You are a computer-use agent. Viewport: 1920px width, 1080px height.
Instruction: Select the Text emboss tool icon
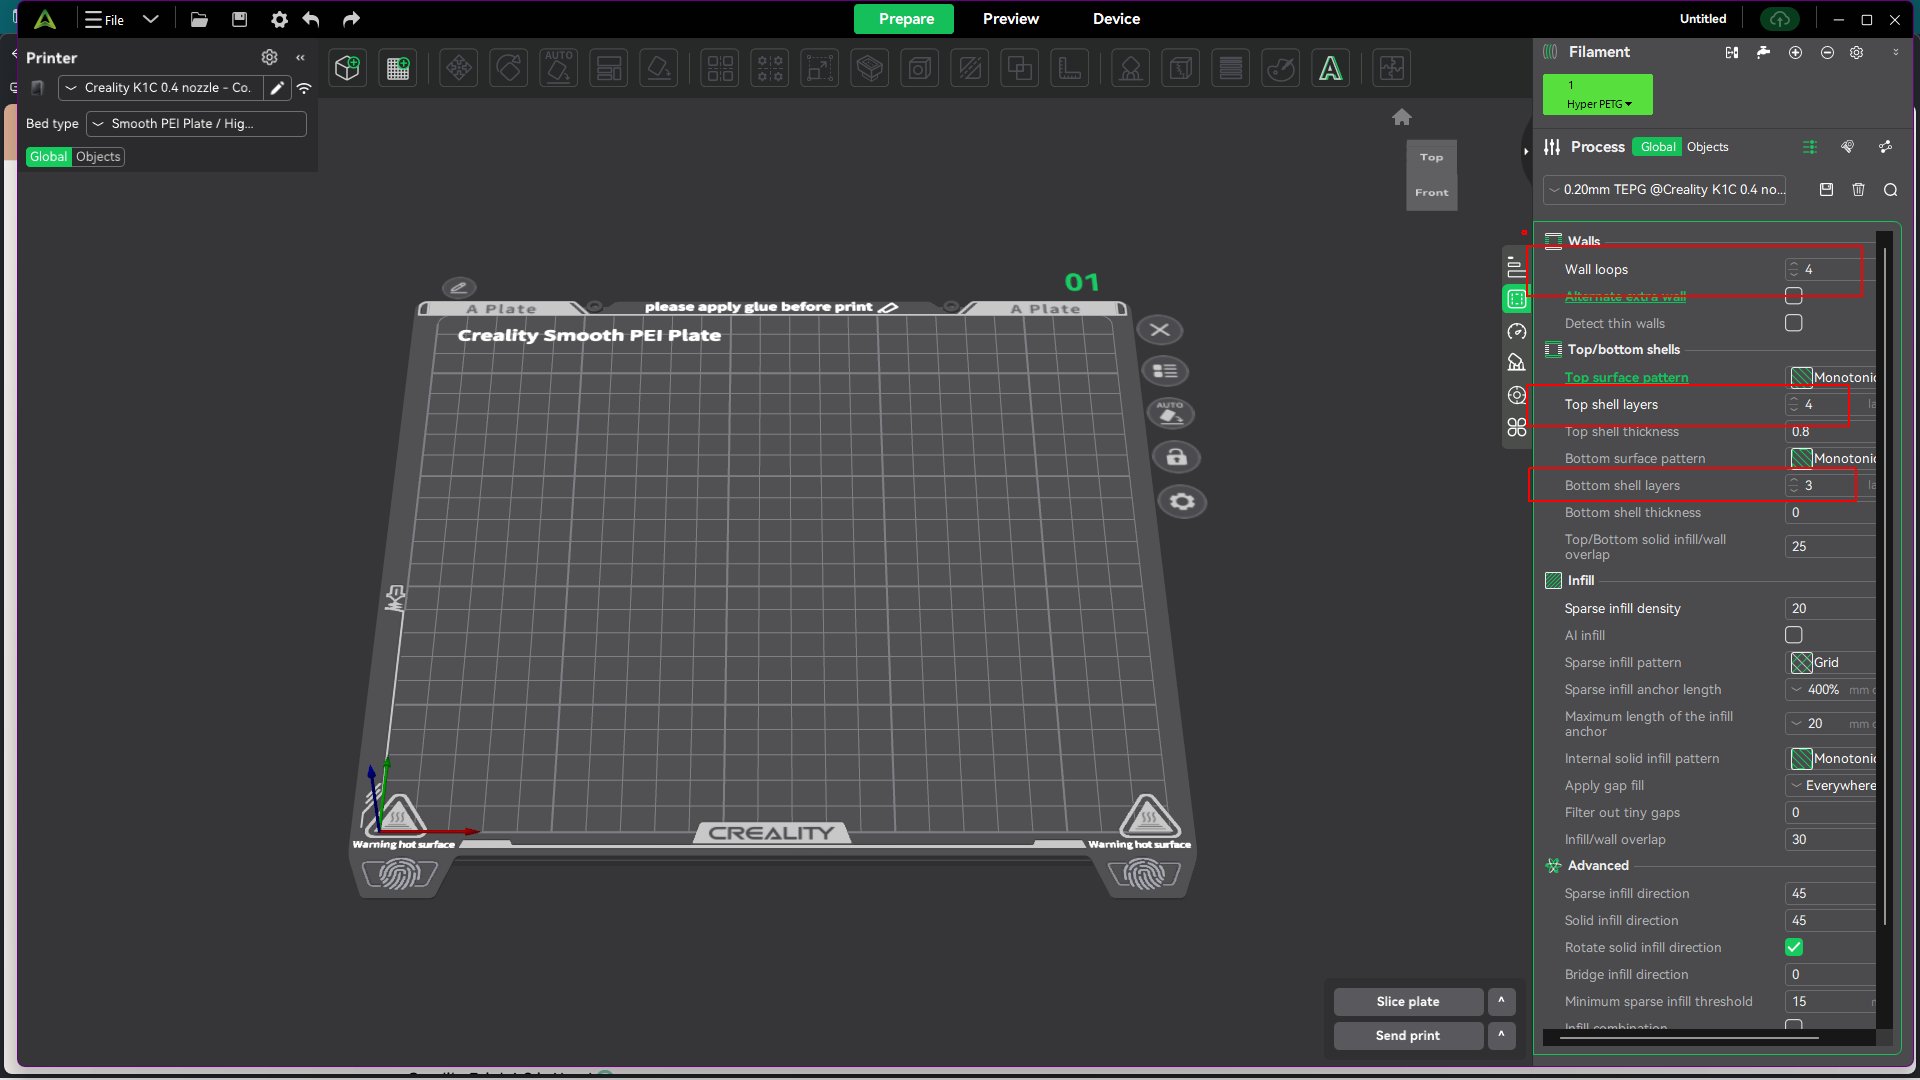tap(1330, 68)
